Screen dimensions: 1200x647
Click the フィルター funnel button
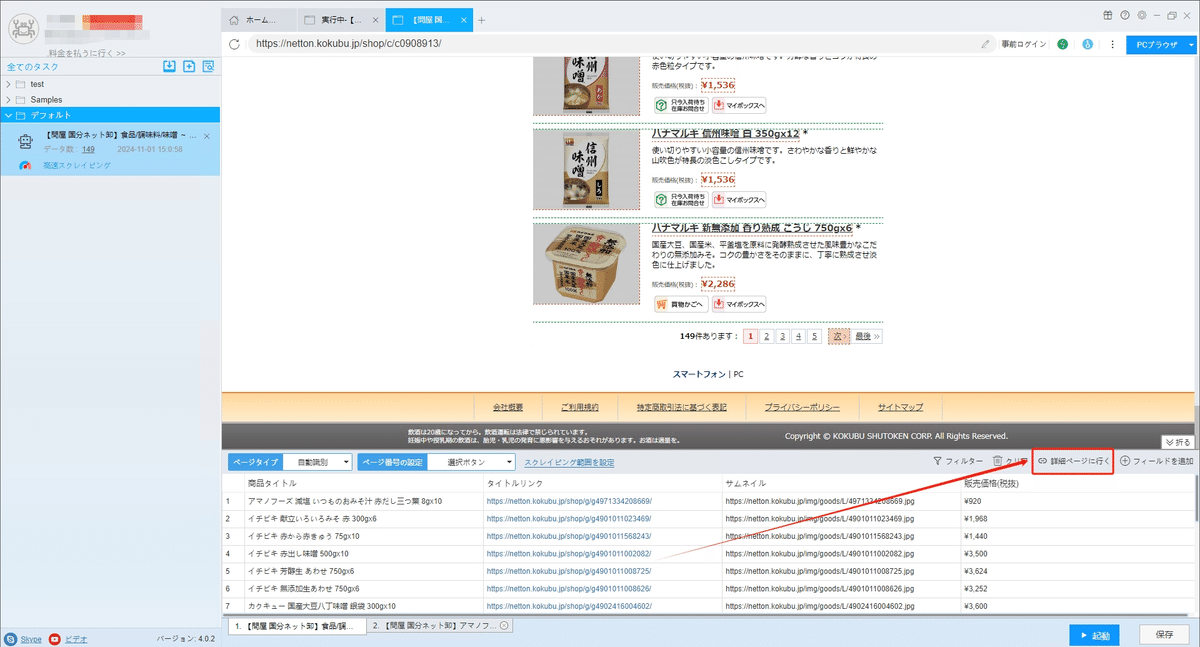point(958,461)
